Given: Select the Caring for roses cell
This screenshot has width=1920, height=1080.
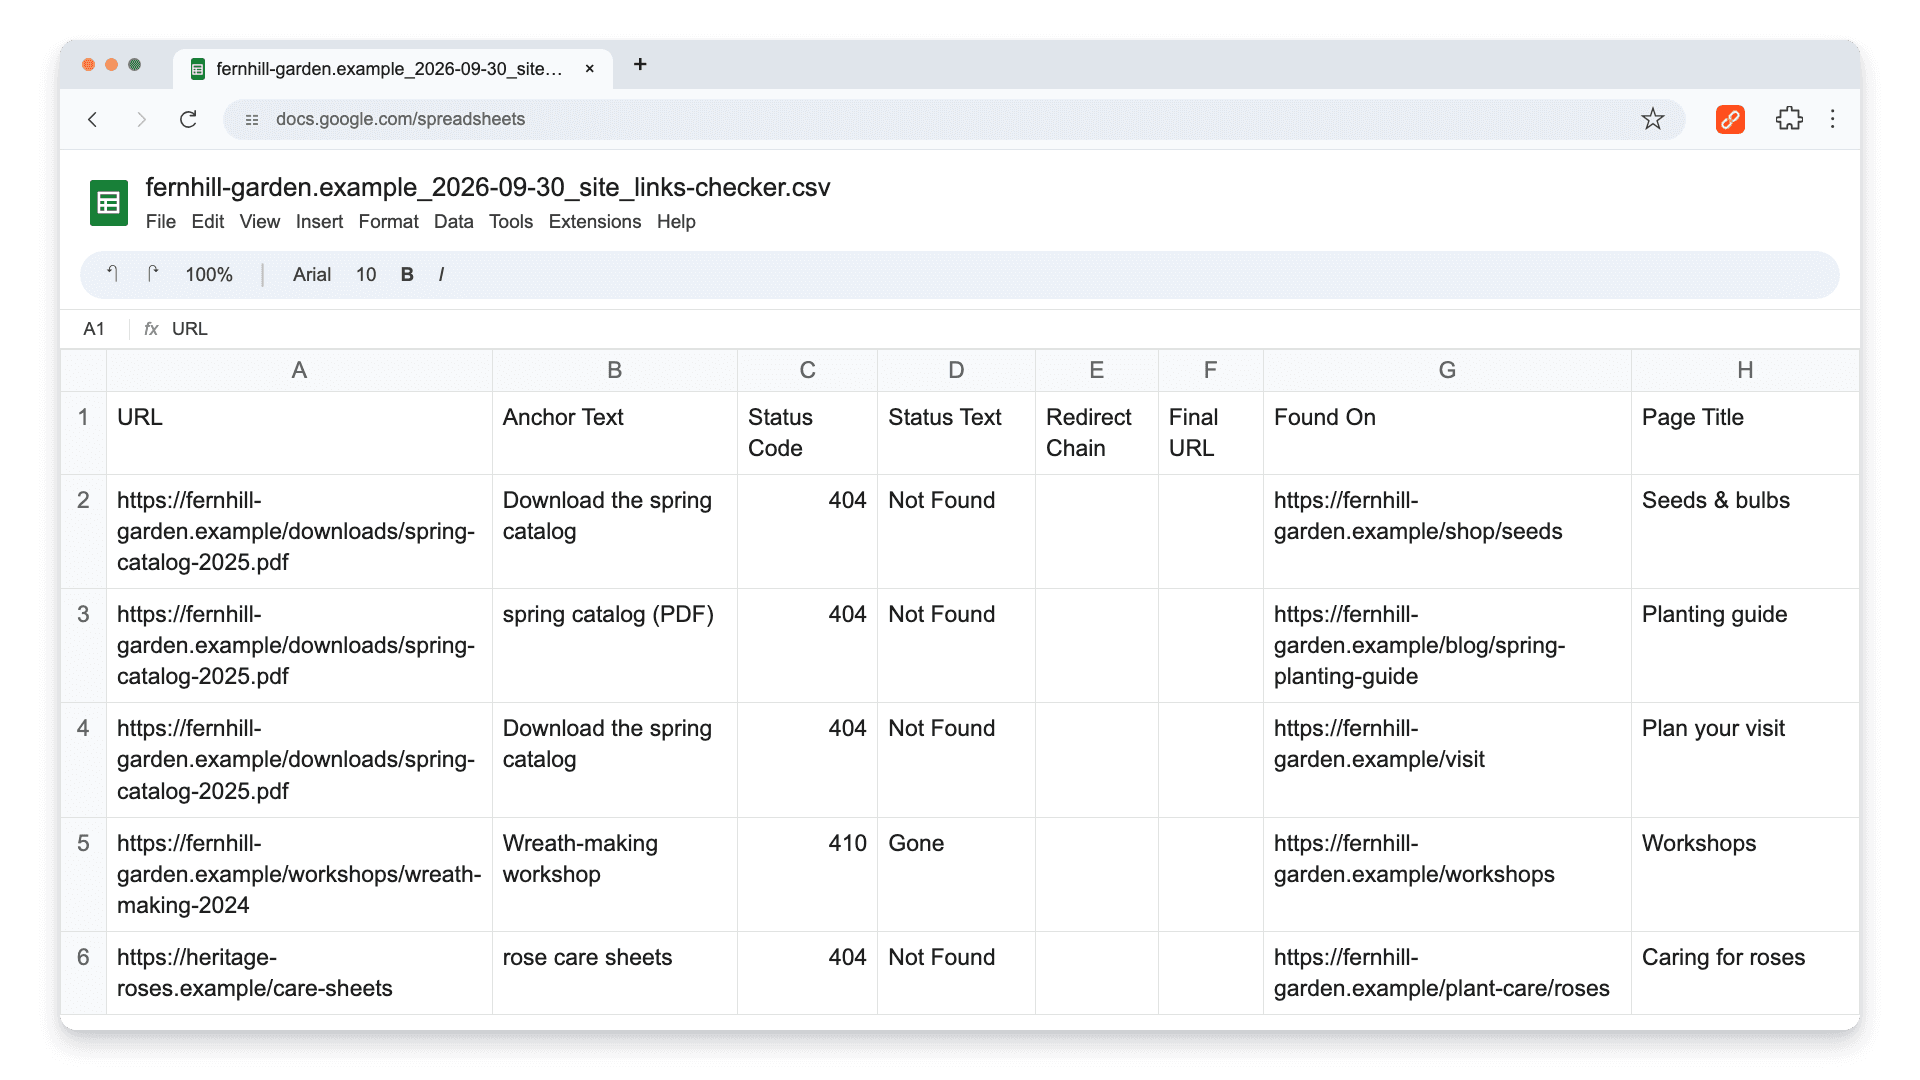Looking at the screenshot, I should pos(1745,973).
